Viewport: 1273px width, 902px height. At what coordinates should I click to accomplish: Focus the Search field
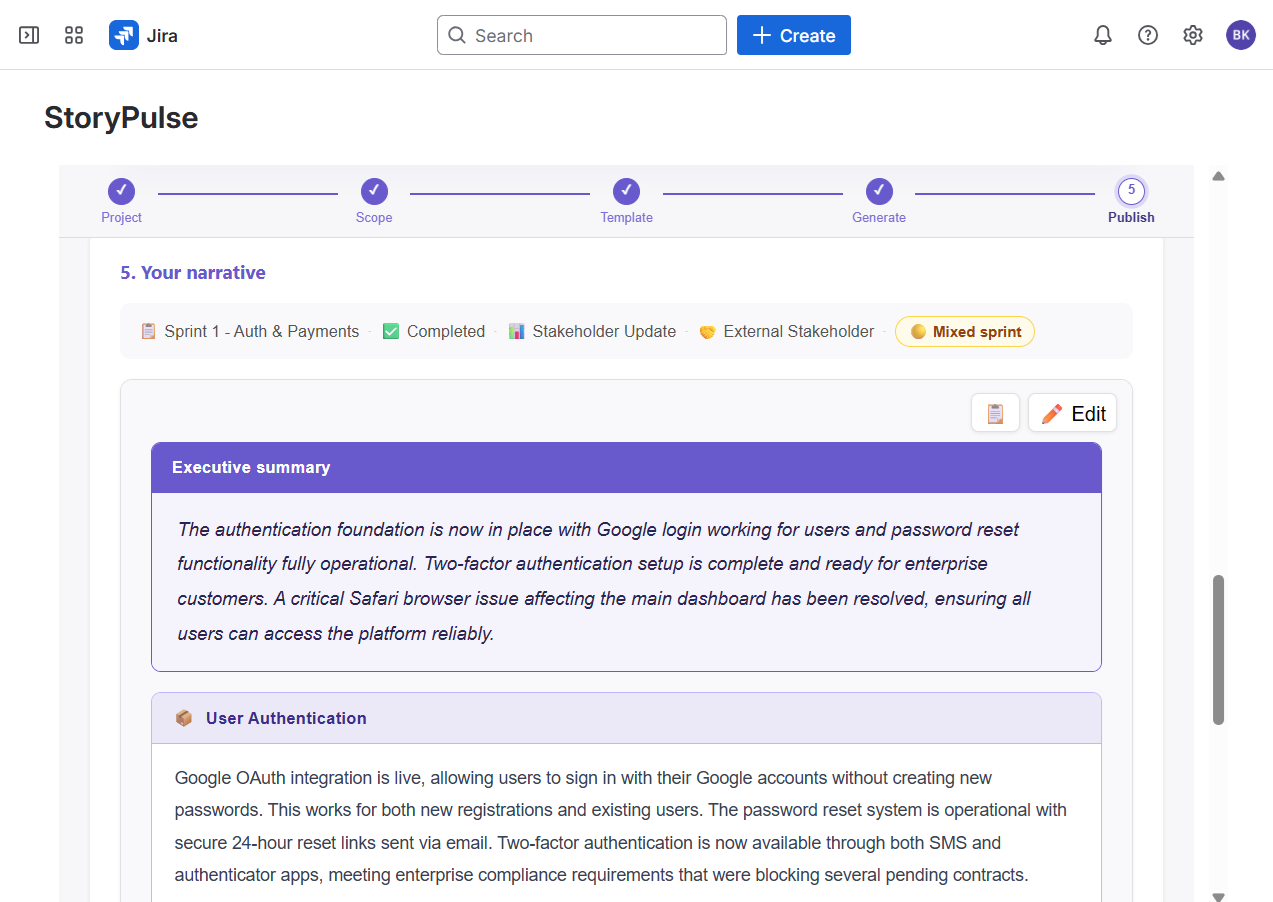(582, 35)
